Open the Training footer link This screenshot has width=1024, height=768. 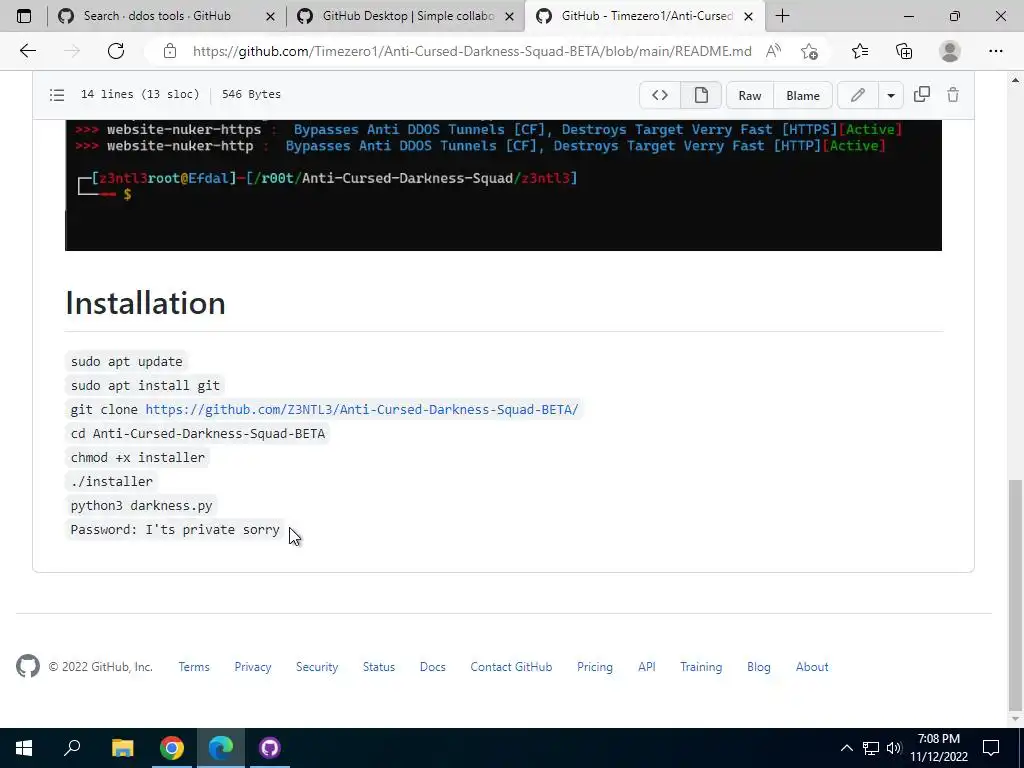coord(701,667)
